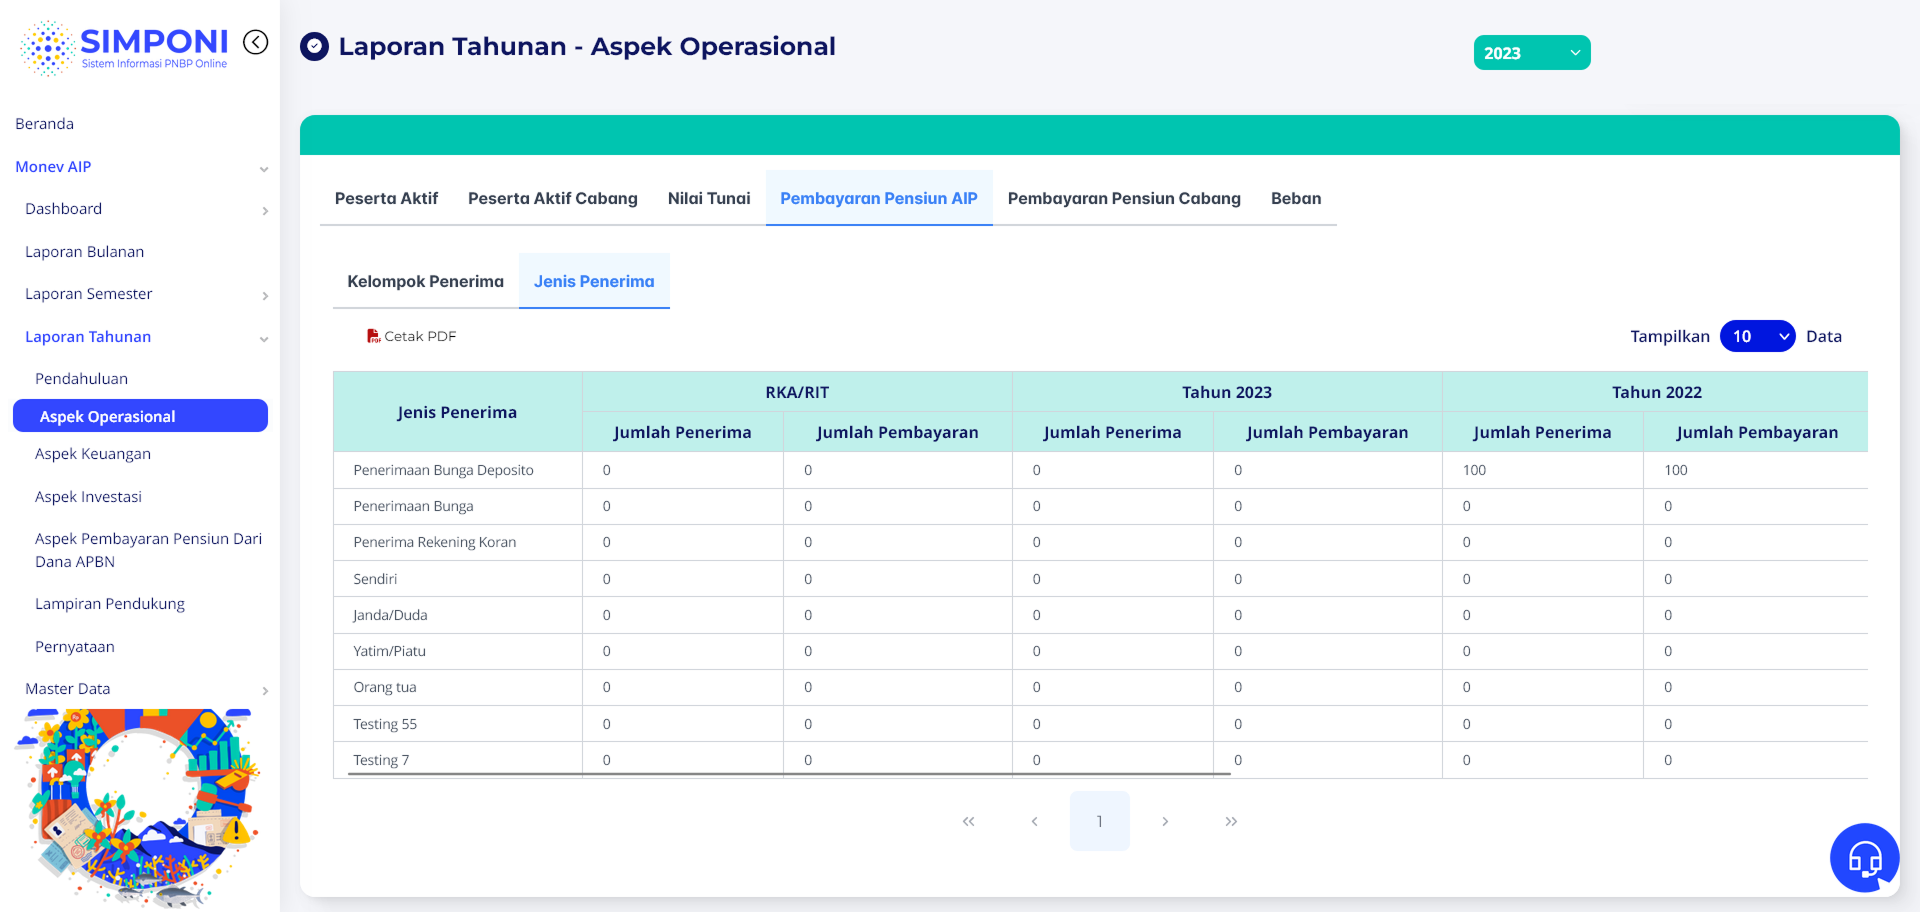The image size is (1920, 912).
Task: Open the Pembayaran Pensiun Cabang tab
Action: [1124, 198]
